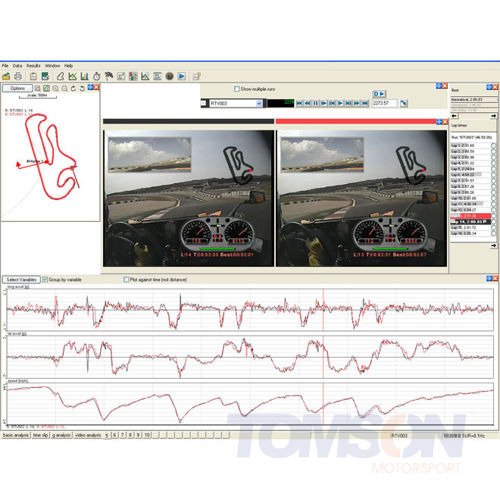Switch to the tab numbered 10
Image resolution: width=500 pixels, height=500 pixels.
pos(147,435)
